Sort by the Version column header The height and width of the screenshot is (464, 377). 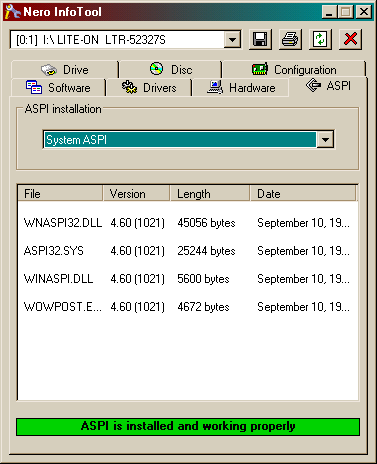pyautogui.click(x=136, y=194)
